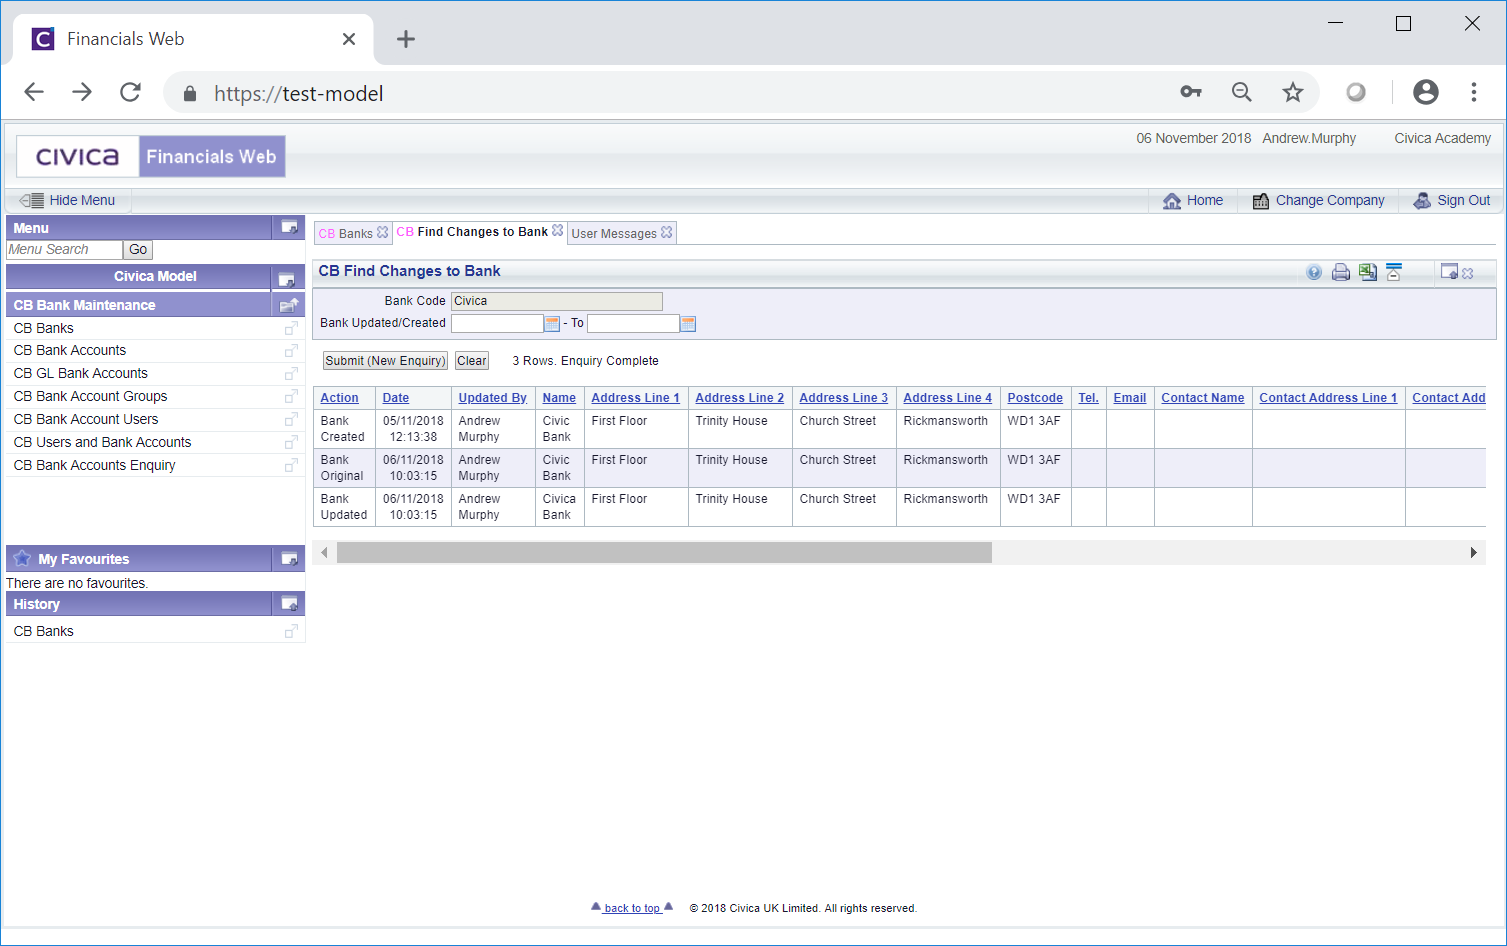The image size is (1507, 946).
Task: Sign Out of Financials Web
Action: 1451,200
